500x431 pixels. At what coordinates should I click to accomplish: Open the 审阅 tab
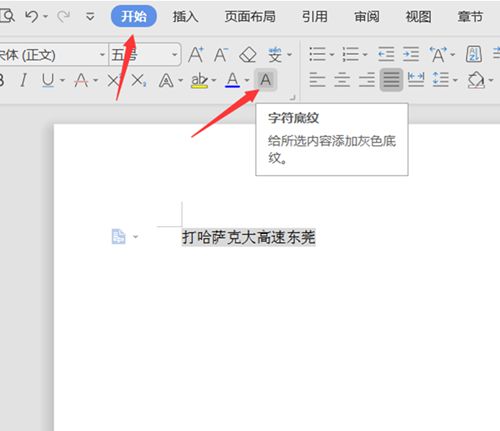[367, 16]
